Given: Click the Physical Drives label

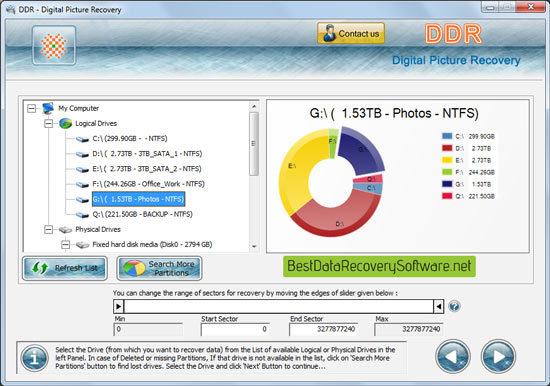Looking at the screenshot, I should click(98, 229).
